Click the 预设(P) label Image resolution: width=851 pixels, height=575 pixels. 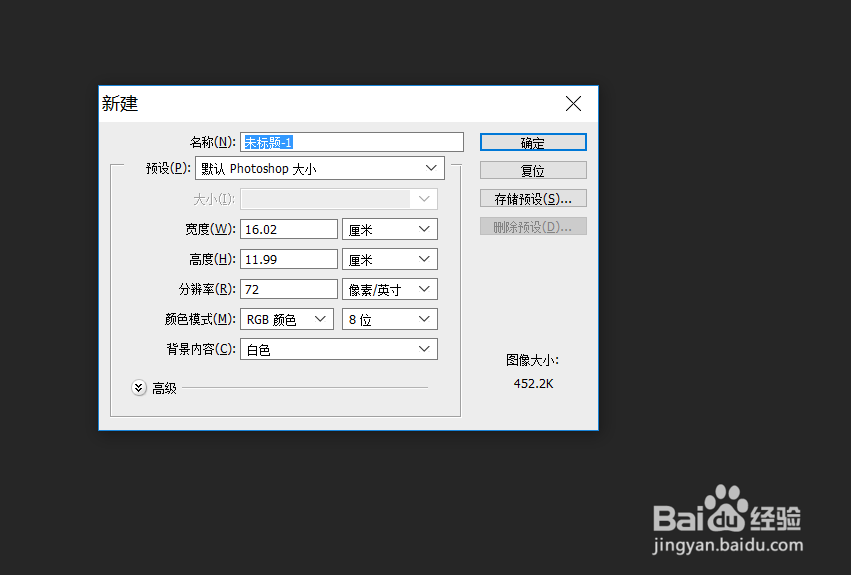[x=168, y=168]
